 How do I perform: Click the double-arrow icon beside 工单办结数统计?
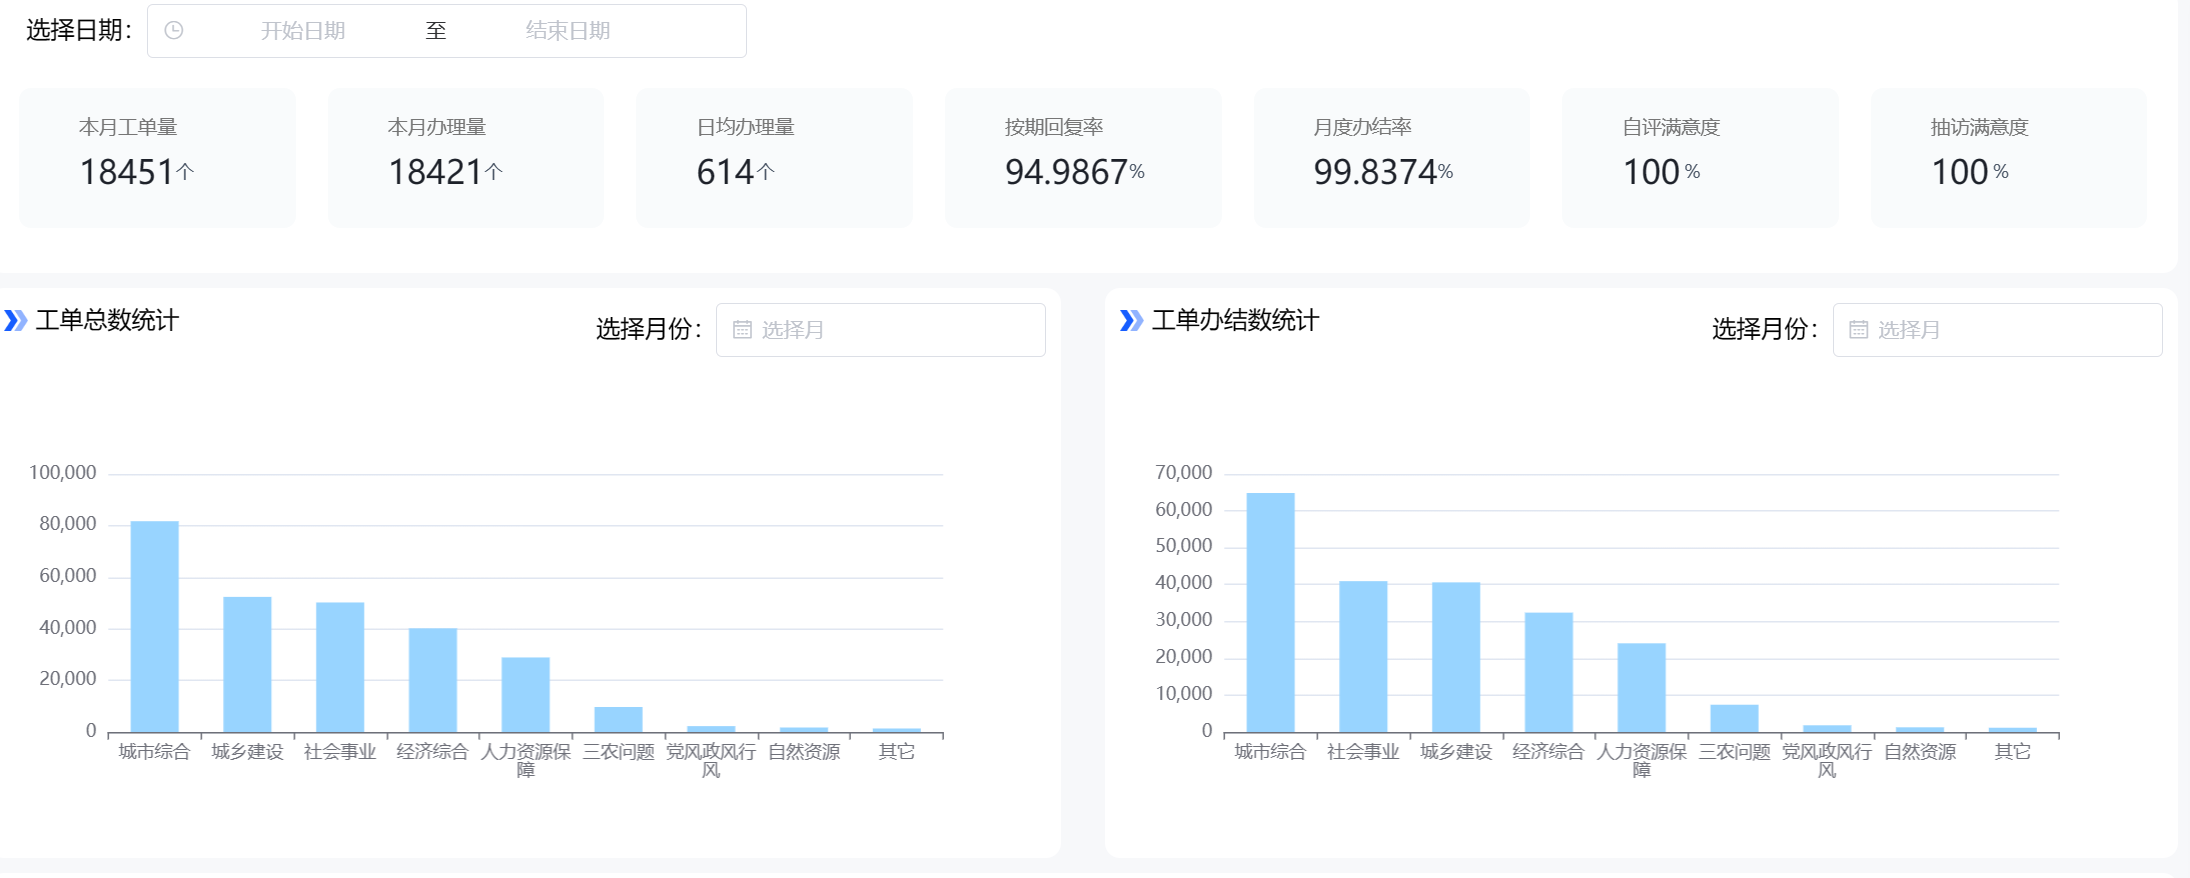(x=1131, y=321)
